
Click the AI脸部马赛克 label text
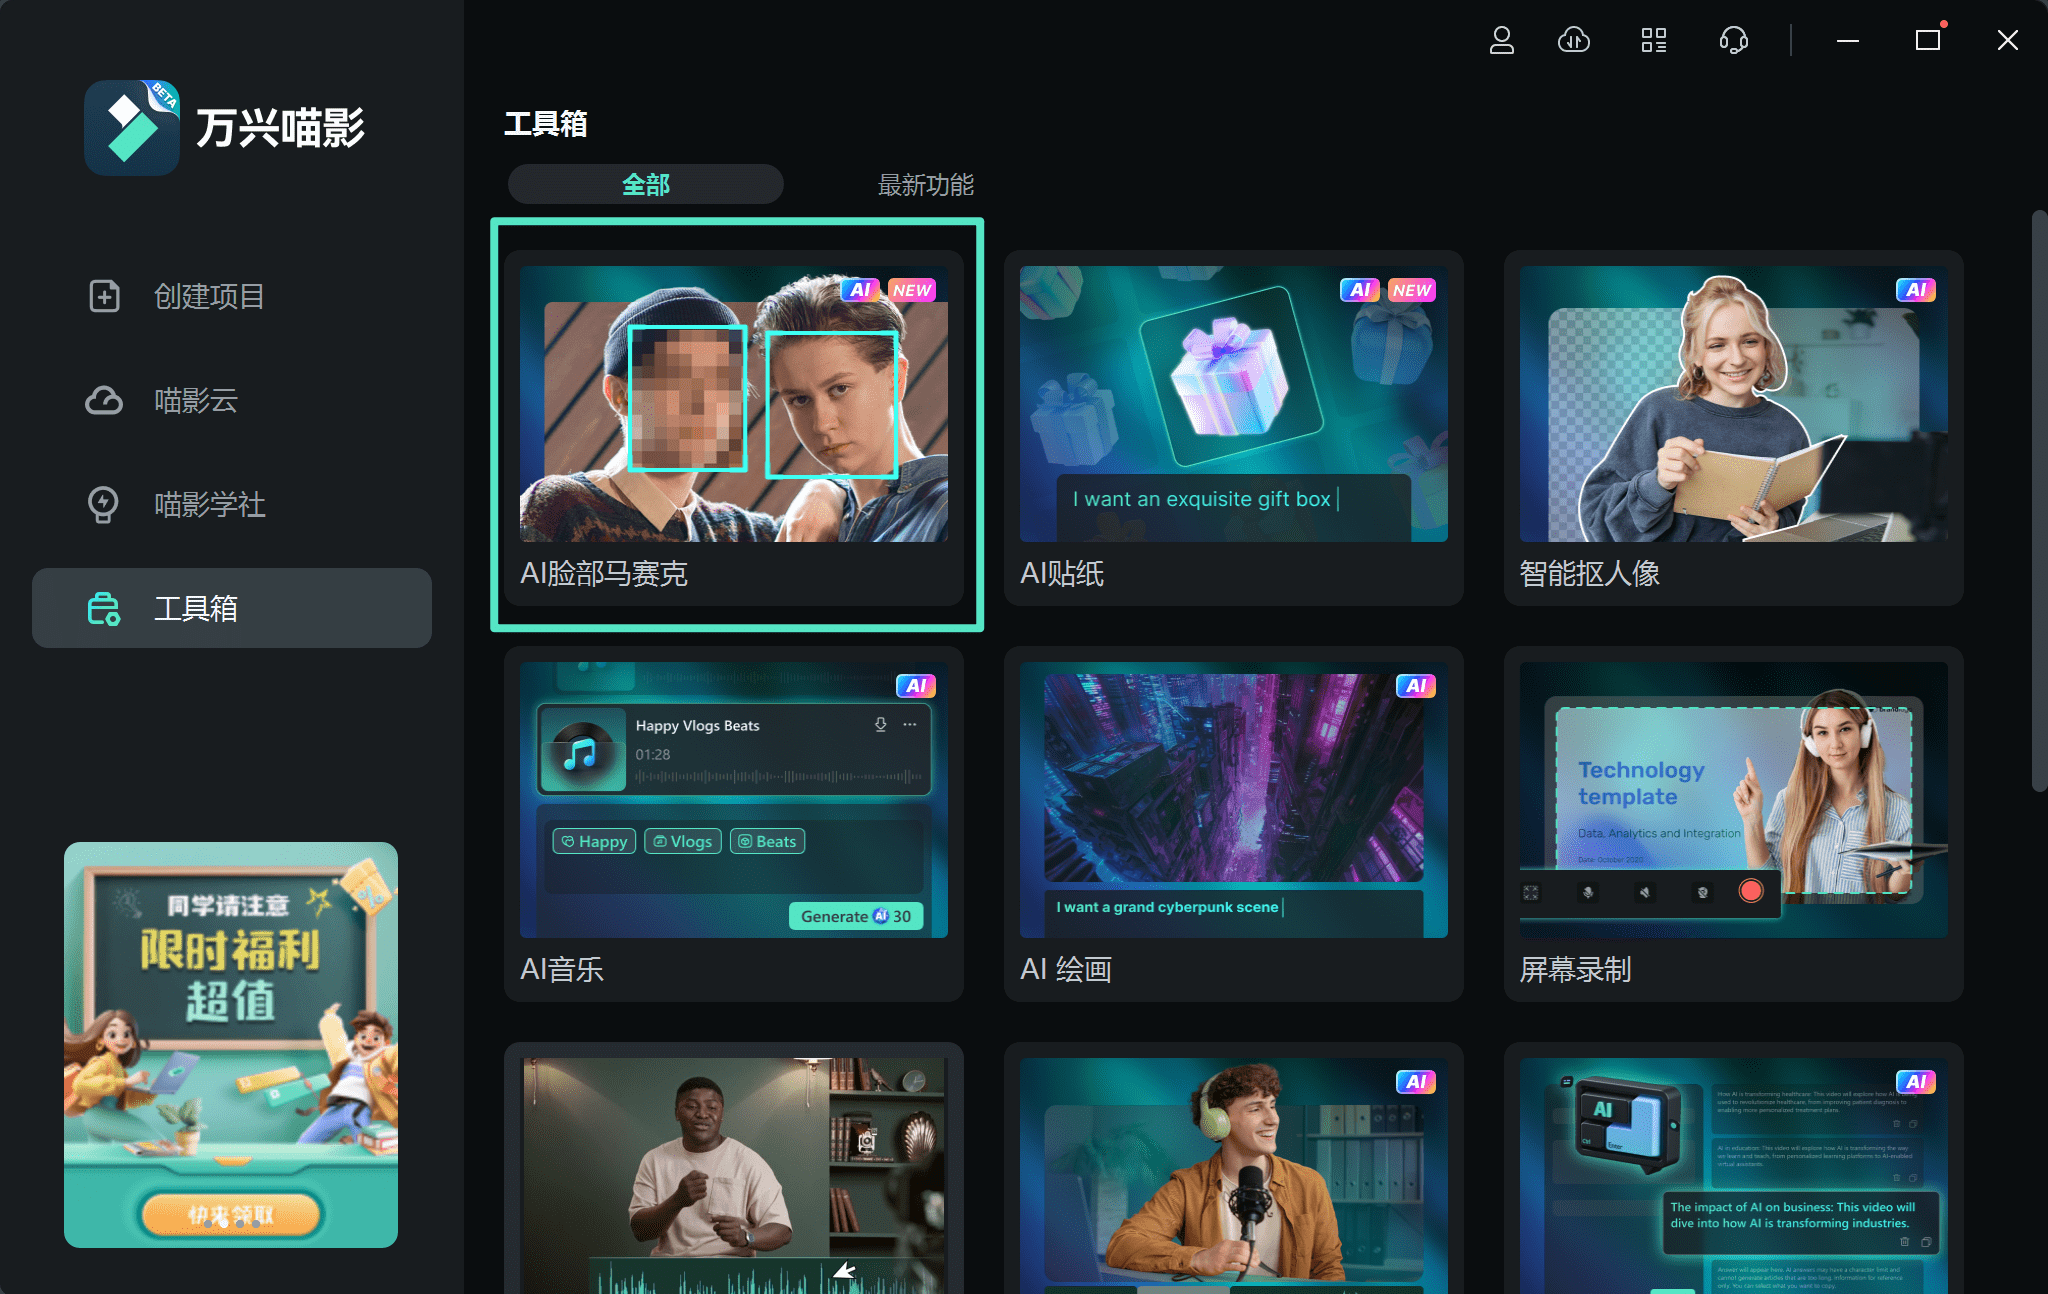point(604,573)
